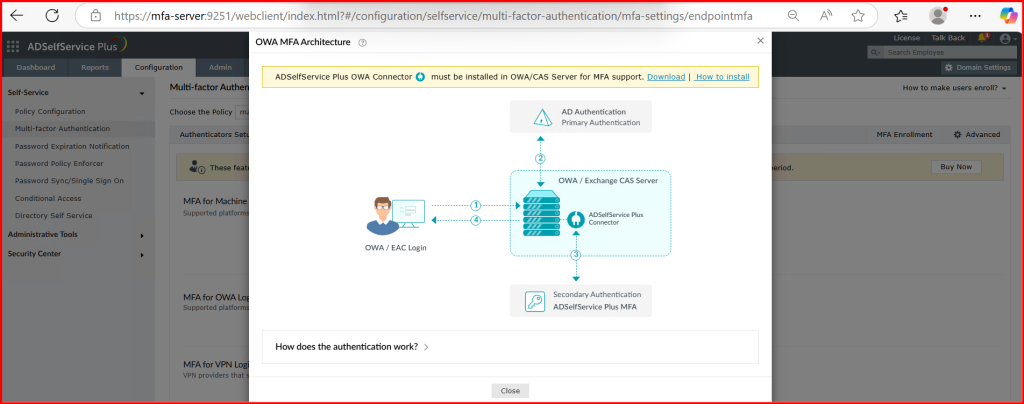Click the Download link for OWA Connector
The image size is (1024, 404).
click(x=665, y=77)
